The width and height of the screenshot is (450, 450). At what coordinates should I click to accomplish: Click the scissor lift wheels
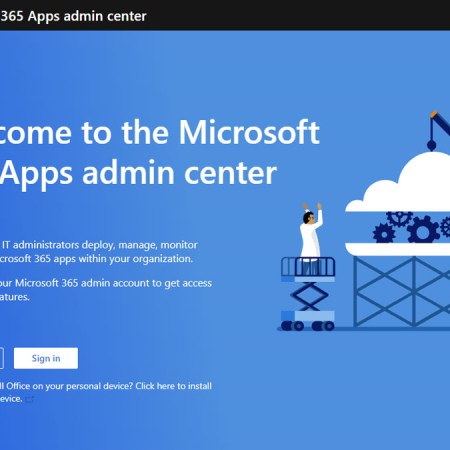[x=307, y=326]
